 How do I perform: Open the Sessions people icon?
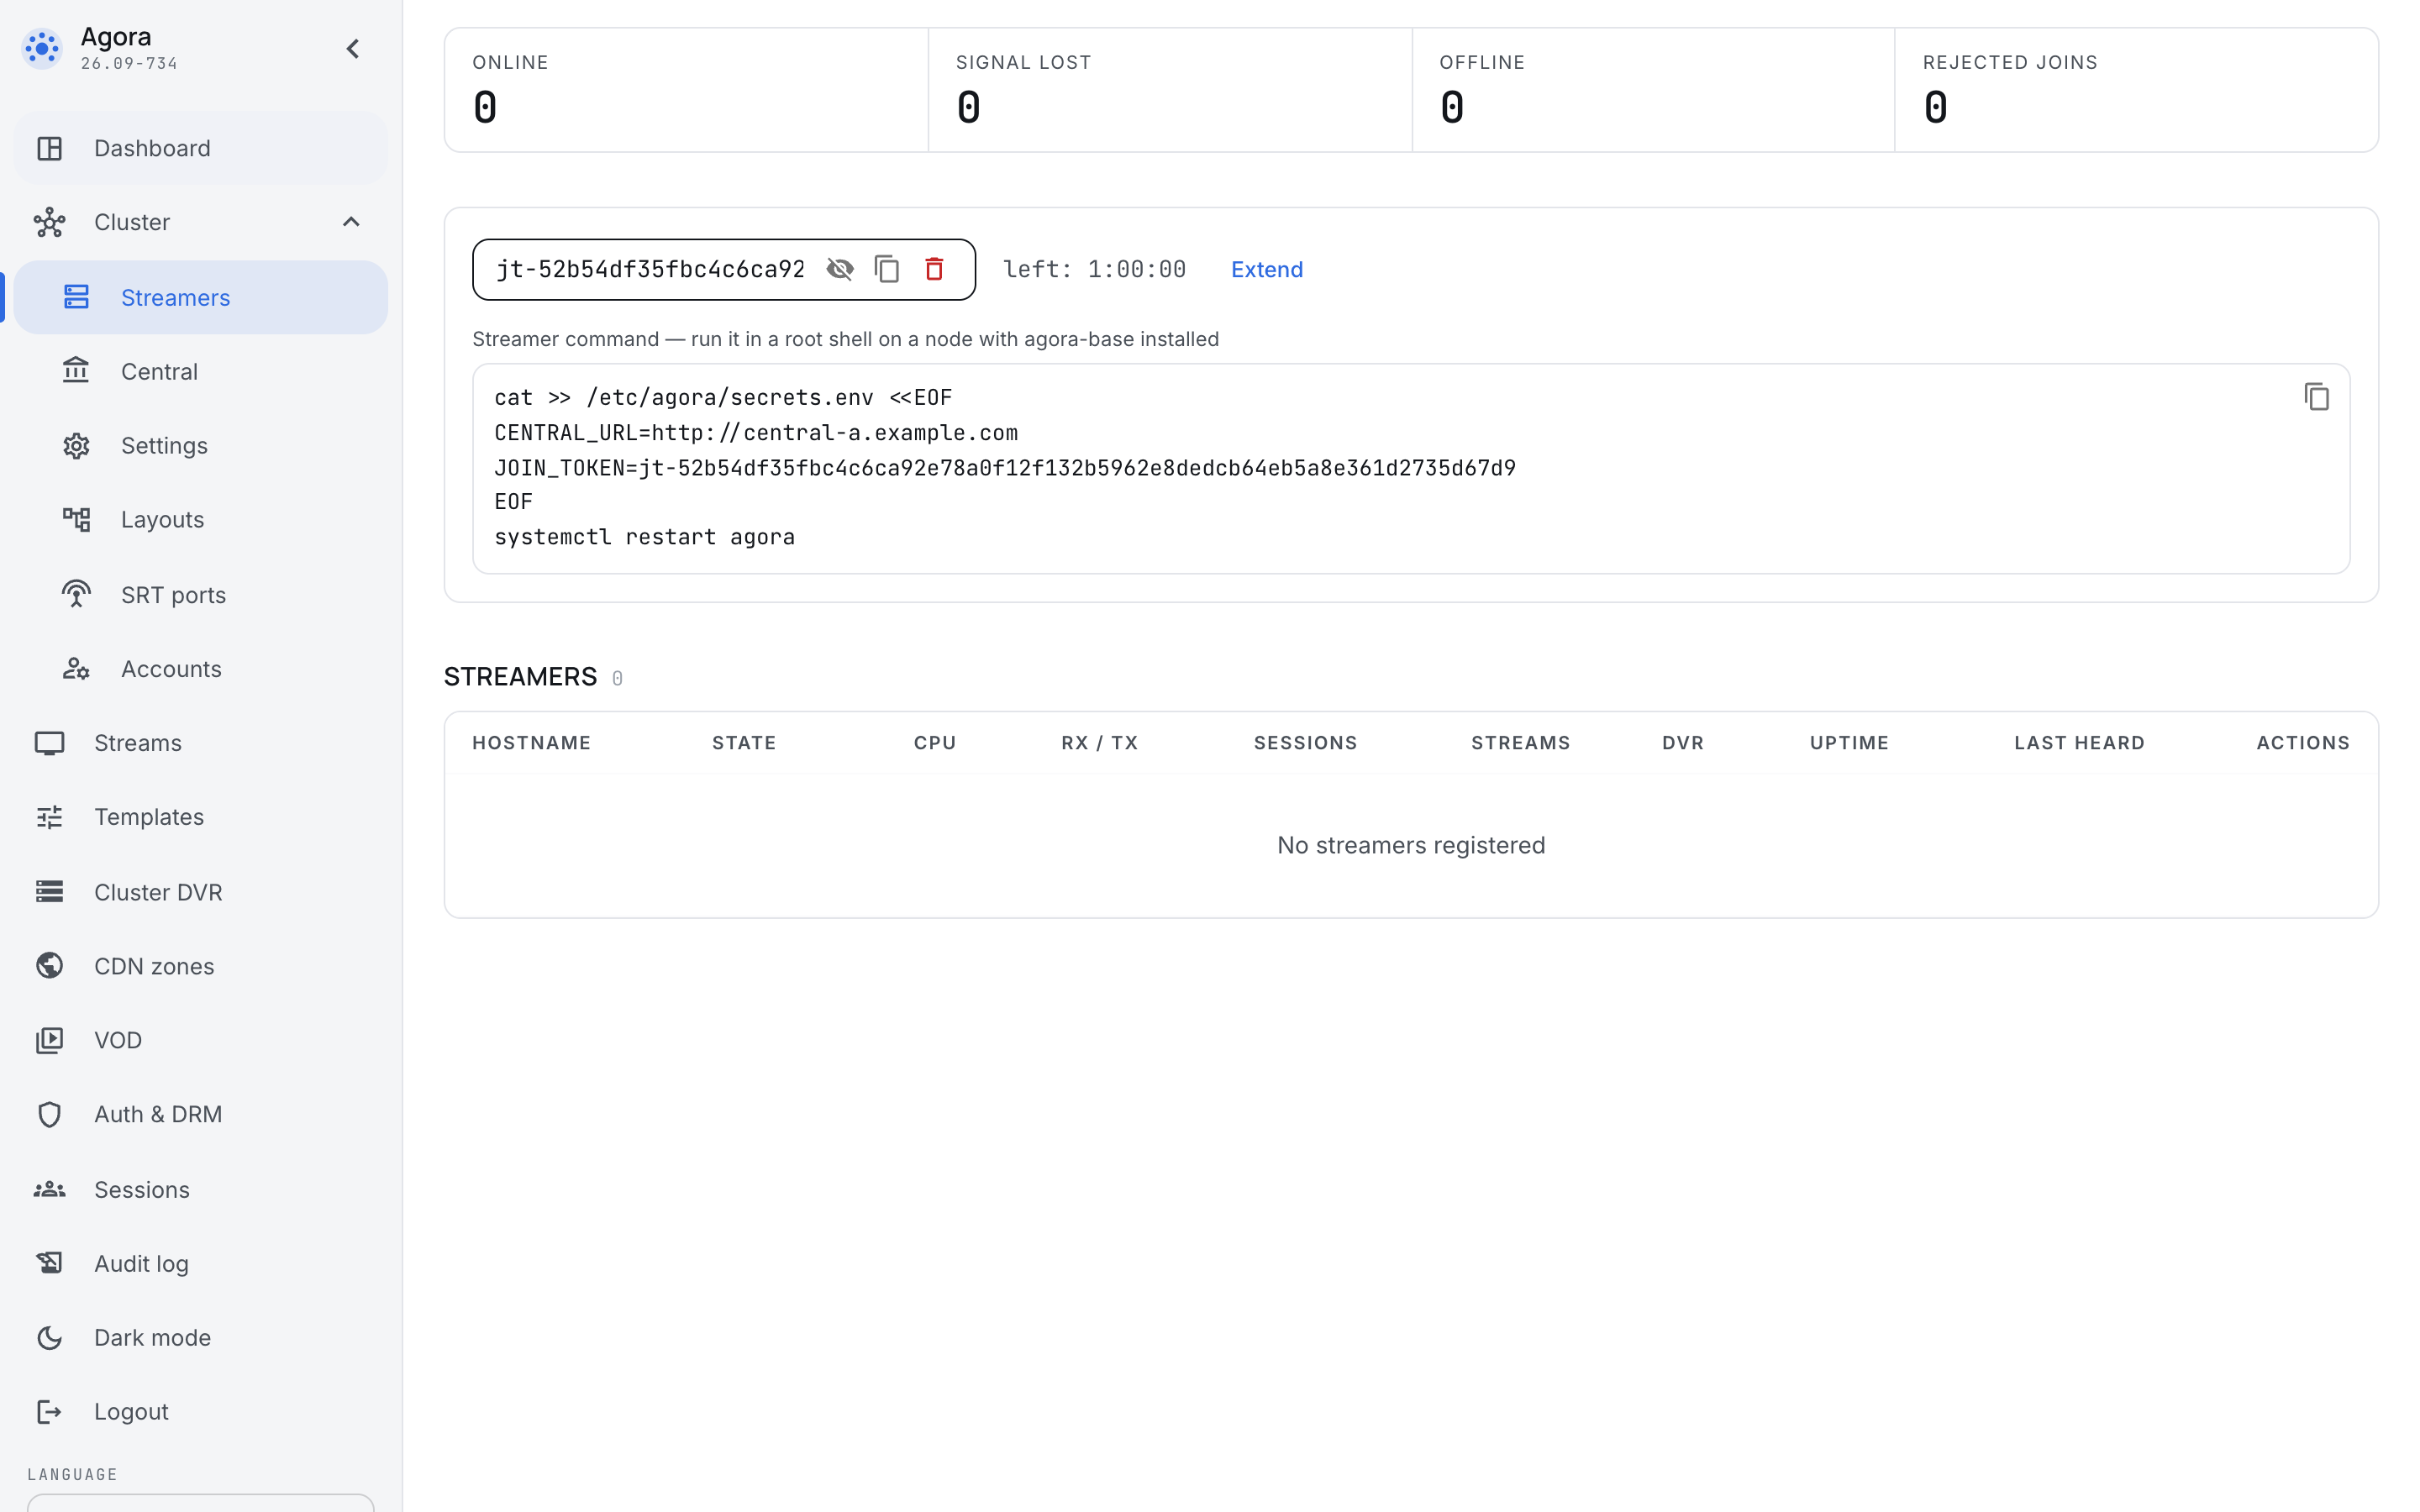pyautogui.click(x=49, y=1189)
